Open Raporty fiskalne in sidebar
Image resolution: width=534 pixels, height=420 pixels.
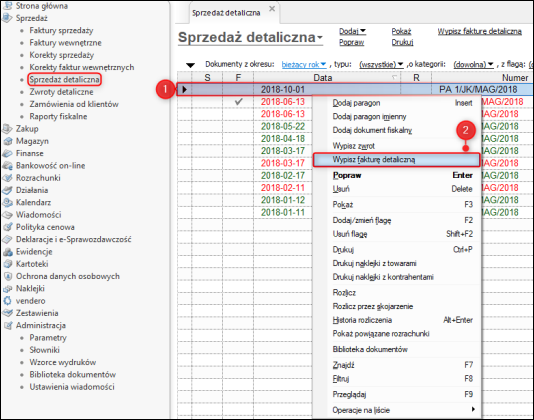point(58,116)
